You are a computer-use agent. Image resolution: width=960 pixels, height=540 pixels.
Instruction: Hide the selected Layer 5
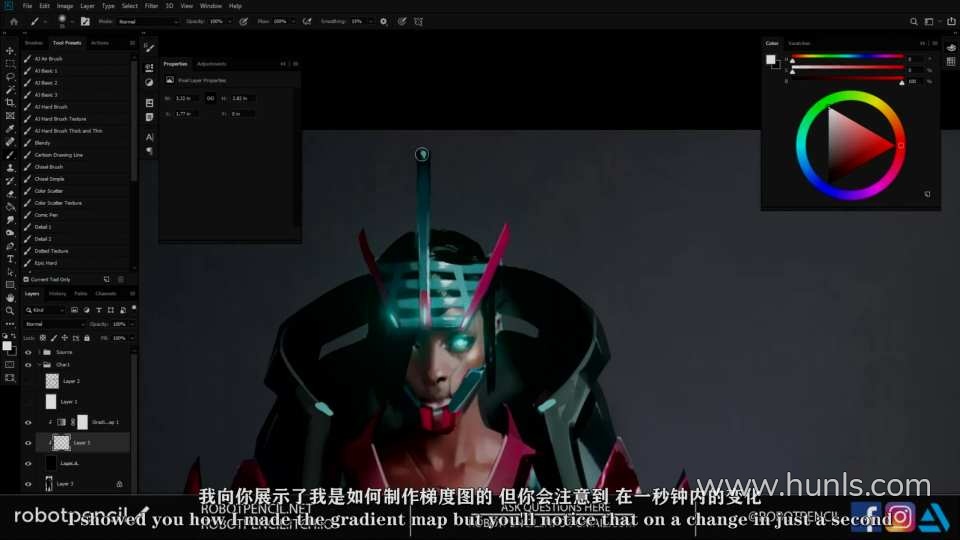pyautogui.click(x=28, y=443)
